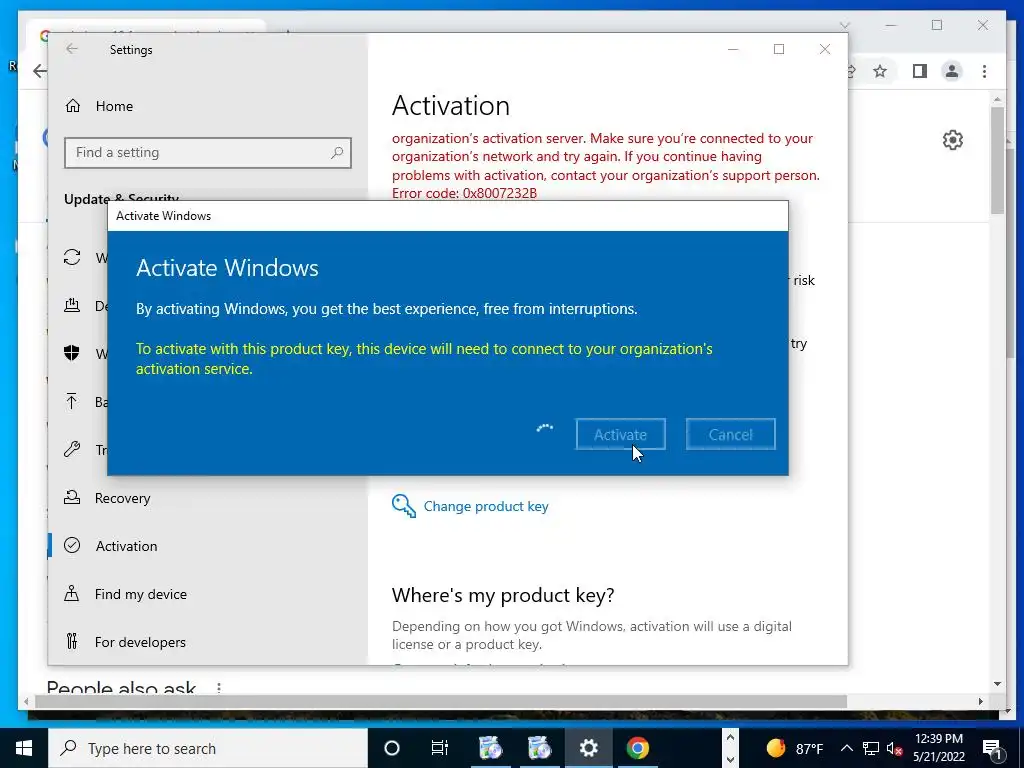The image size is (1024, 768).
Task: Open Chrome profile avatar
Action: click(x=952, y=71)
